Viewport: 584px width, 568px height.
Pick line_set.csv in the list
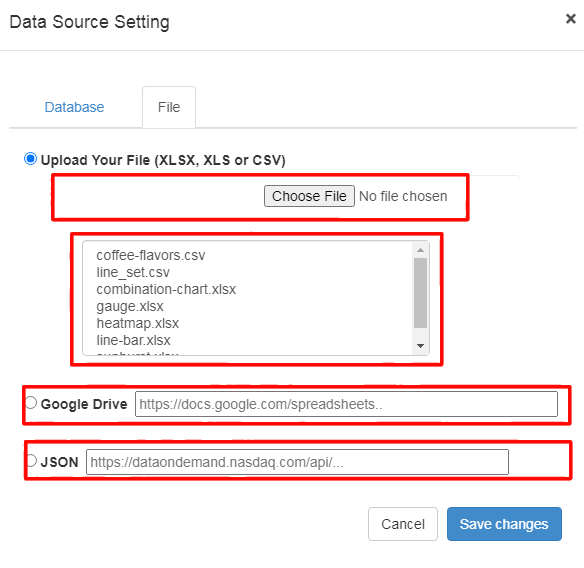point(133,272)
